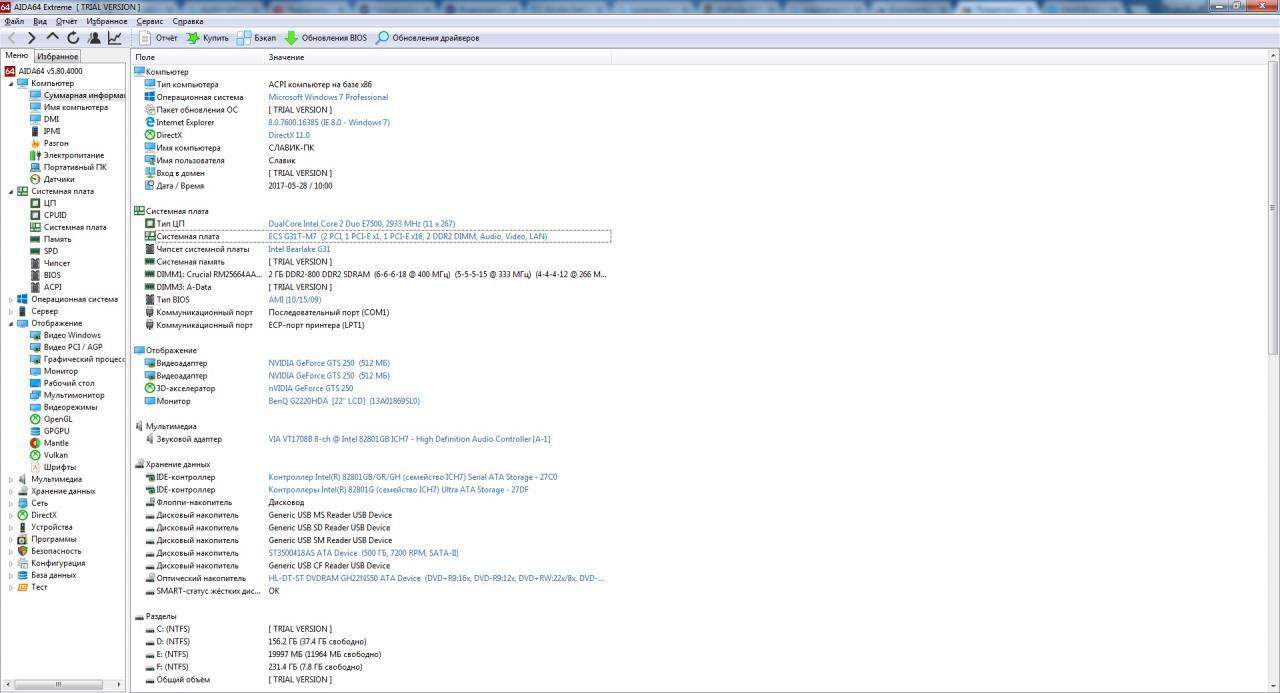Click the IPMI icon in the sidebar tree

[36, 131]
